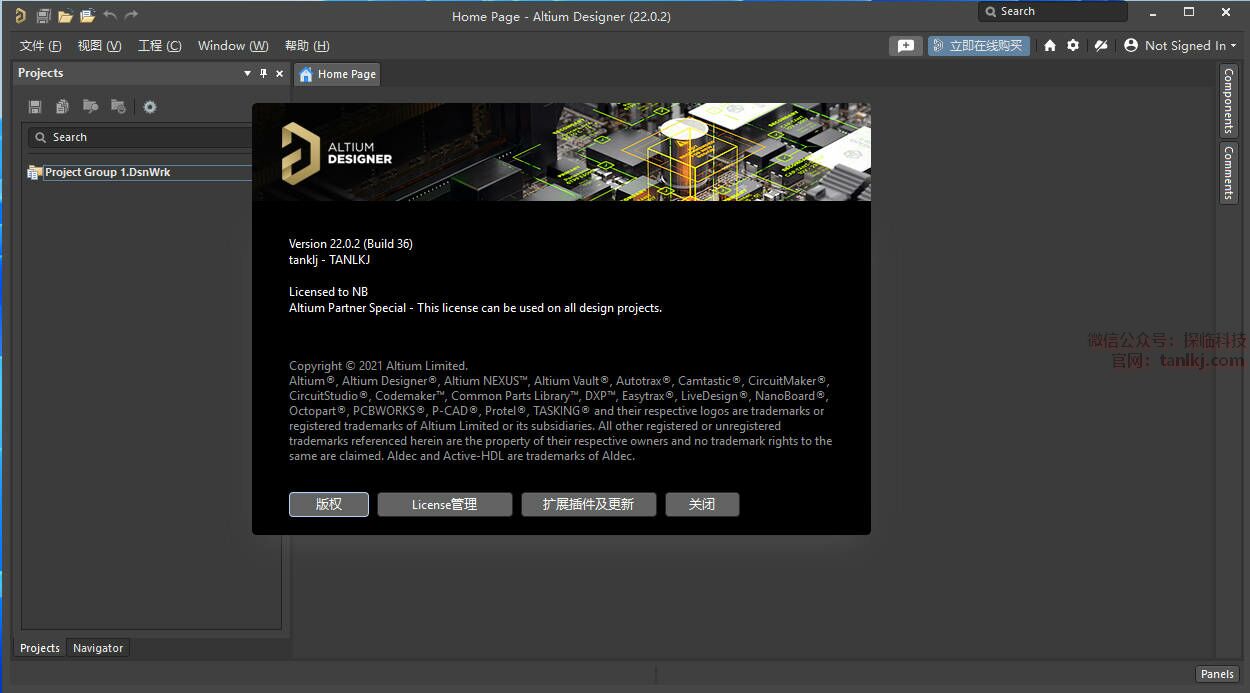Click the Save All Documents toolbar icon

43,15
